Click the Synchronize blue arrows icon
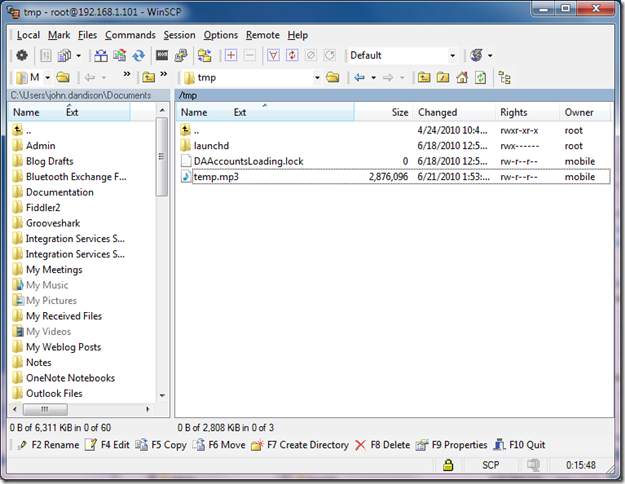 [x=138, y=55]
